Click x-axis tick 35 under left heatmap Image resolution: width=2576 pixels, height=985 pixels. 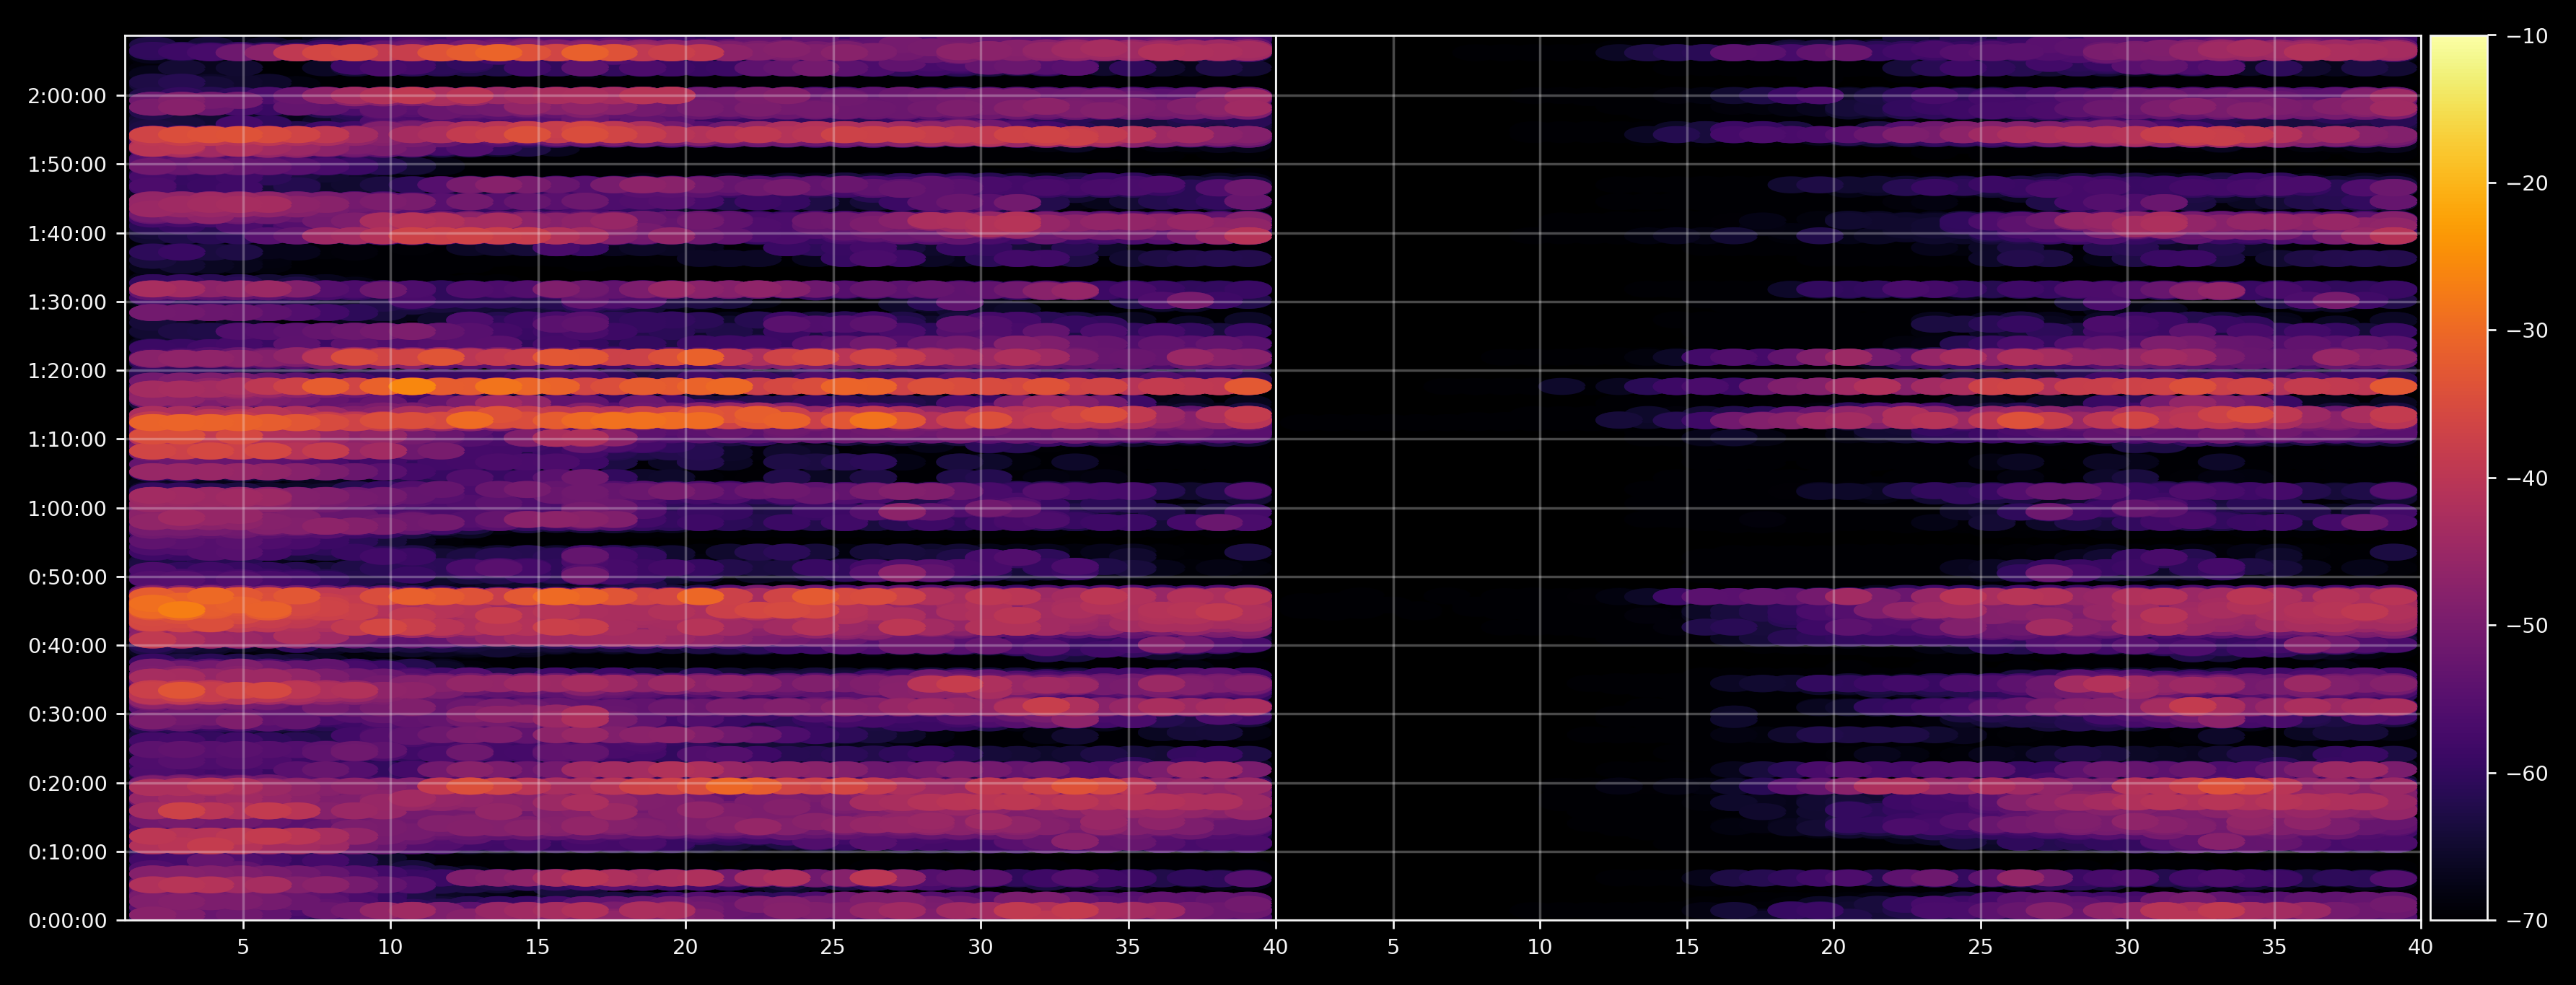click(1128, 946)
